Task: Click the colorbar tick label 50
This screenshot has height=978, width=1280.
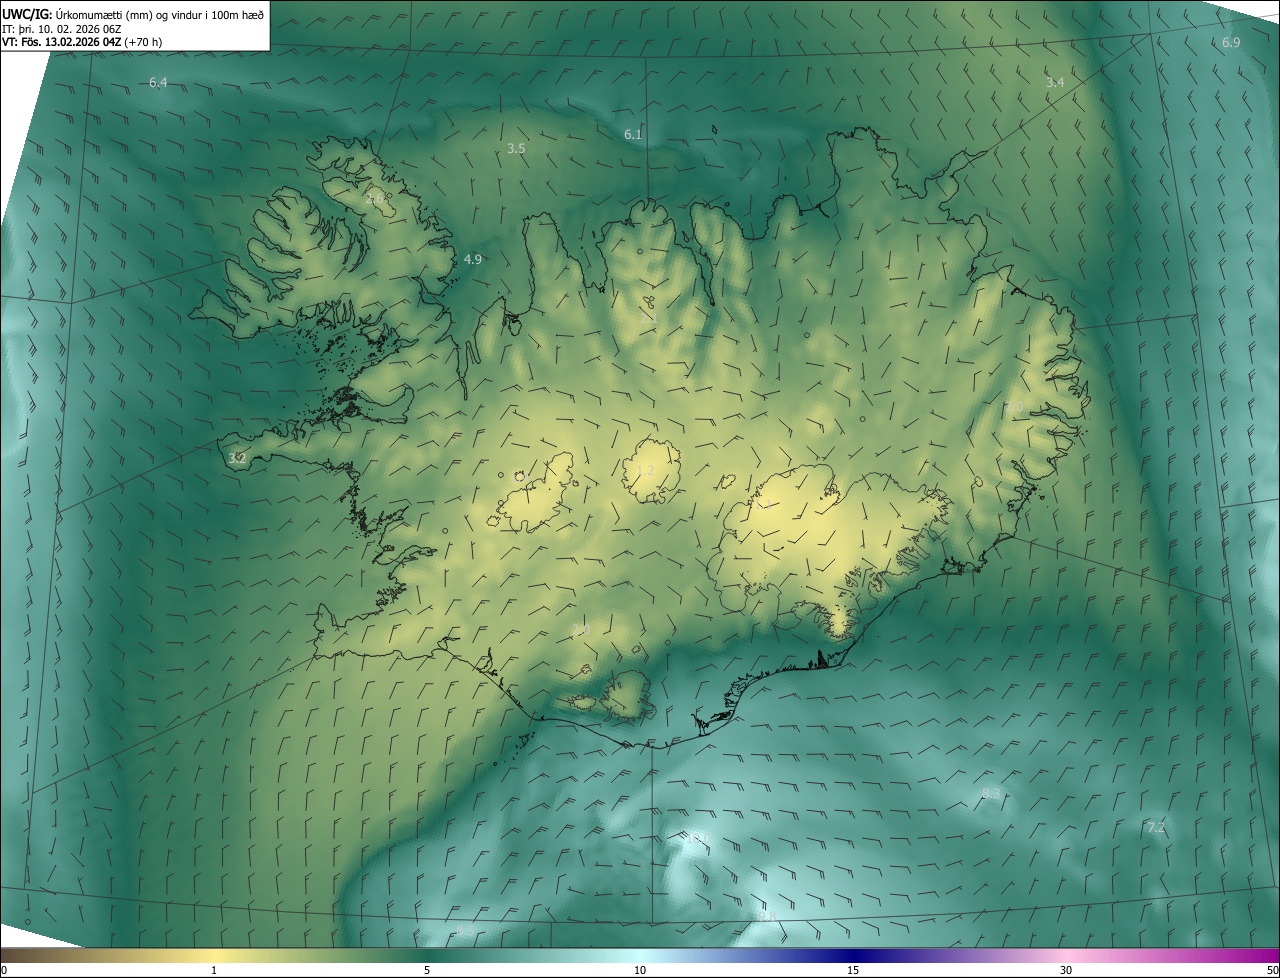Action: point(1272,970)
